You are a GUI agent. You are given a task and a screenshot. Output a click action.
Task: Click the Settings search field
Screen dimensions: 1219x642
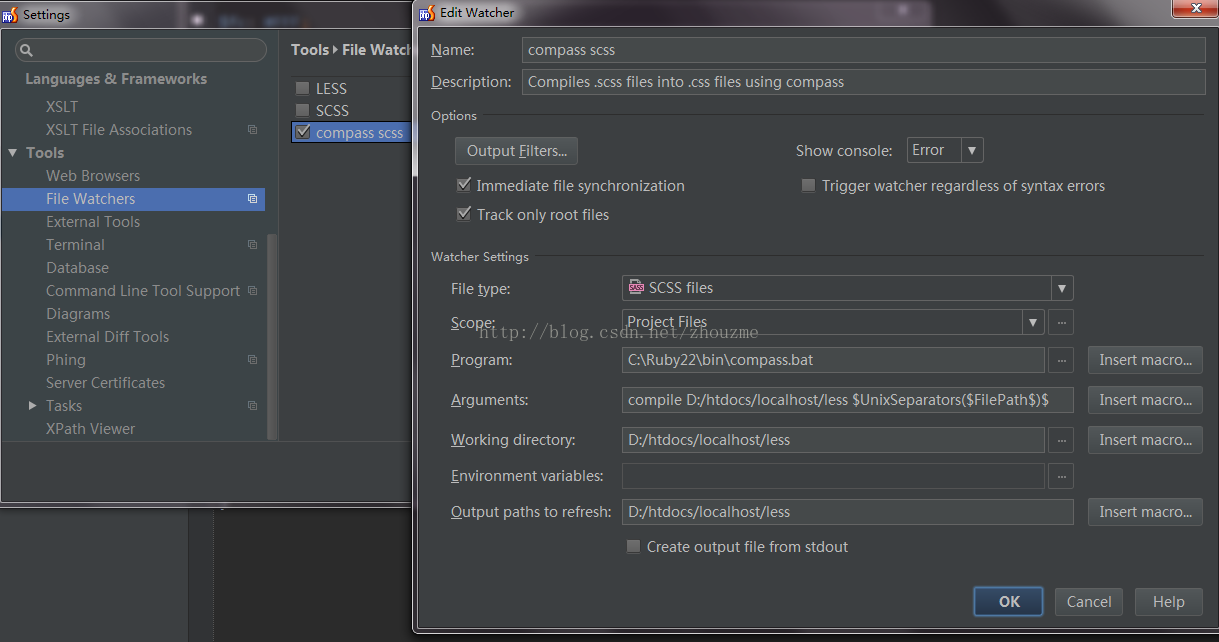(141, 50)
